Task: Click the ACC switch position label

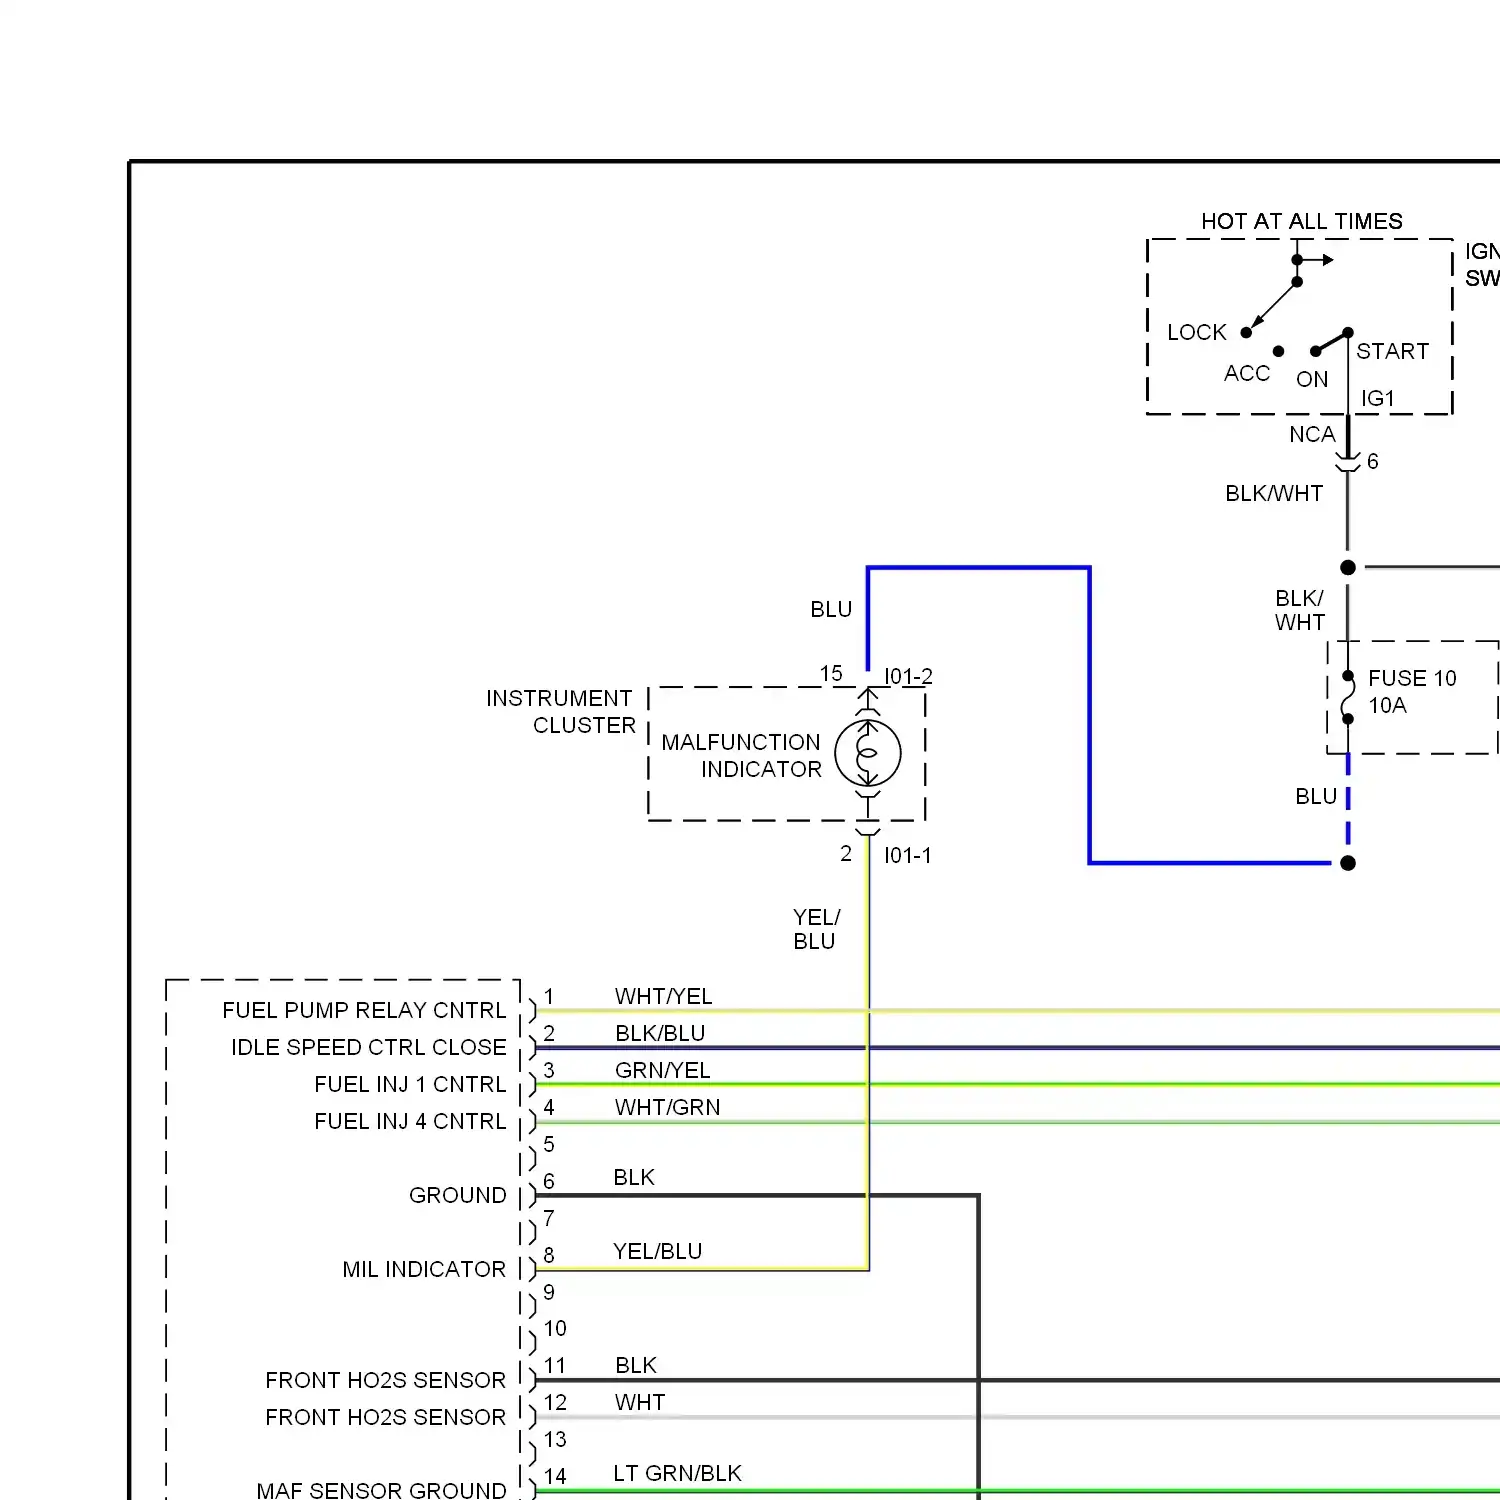Action: point(1246,373)
